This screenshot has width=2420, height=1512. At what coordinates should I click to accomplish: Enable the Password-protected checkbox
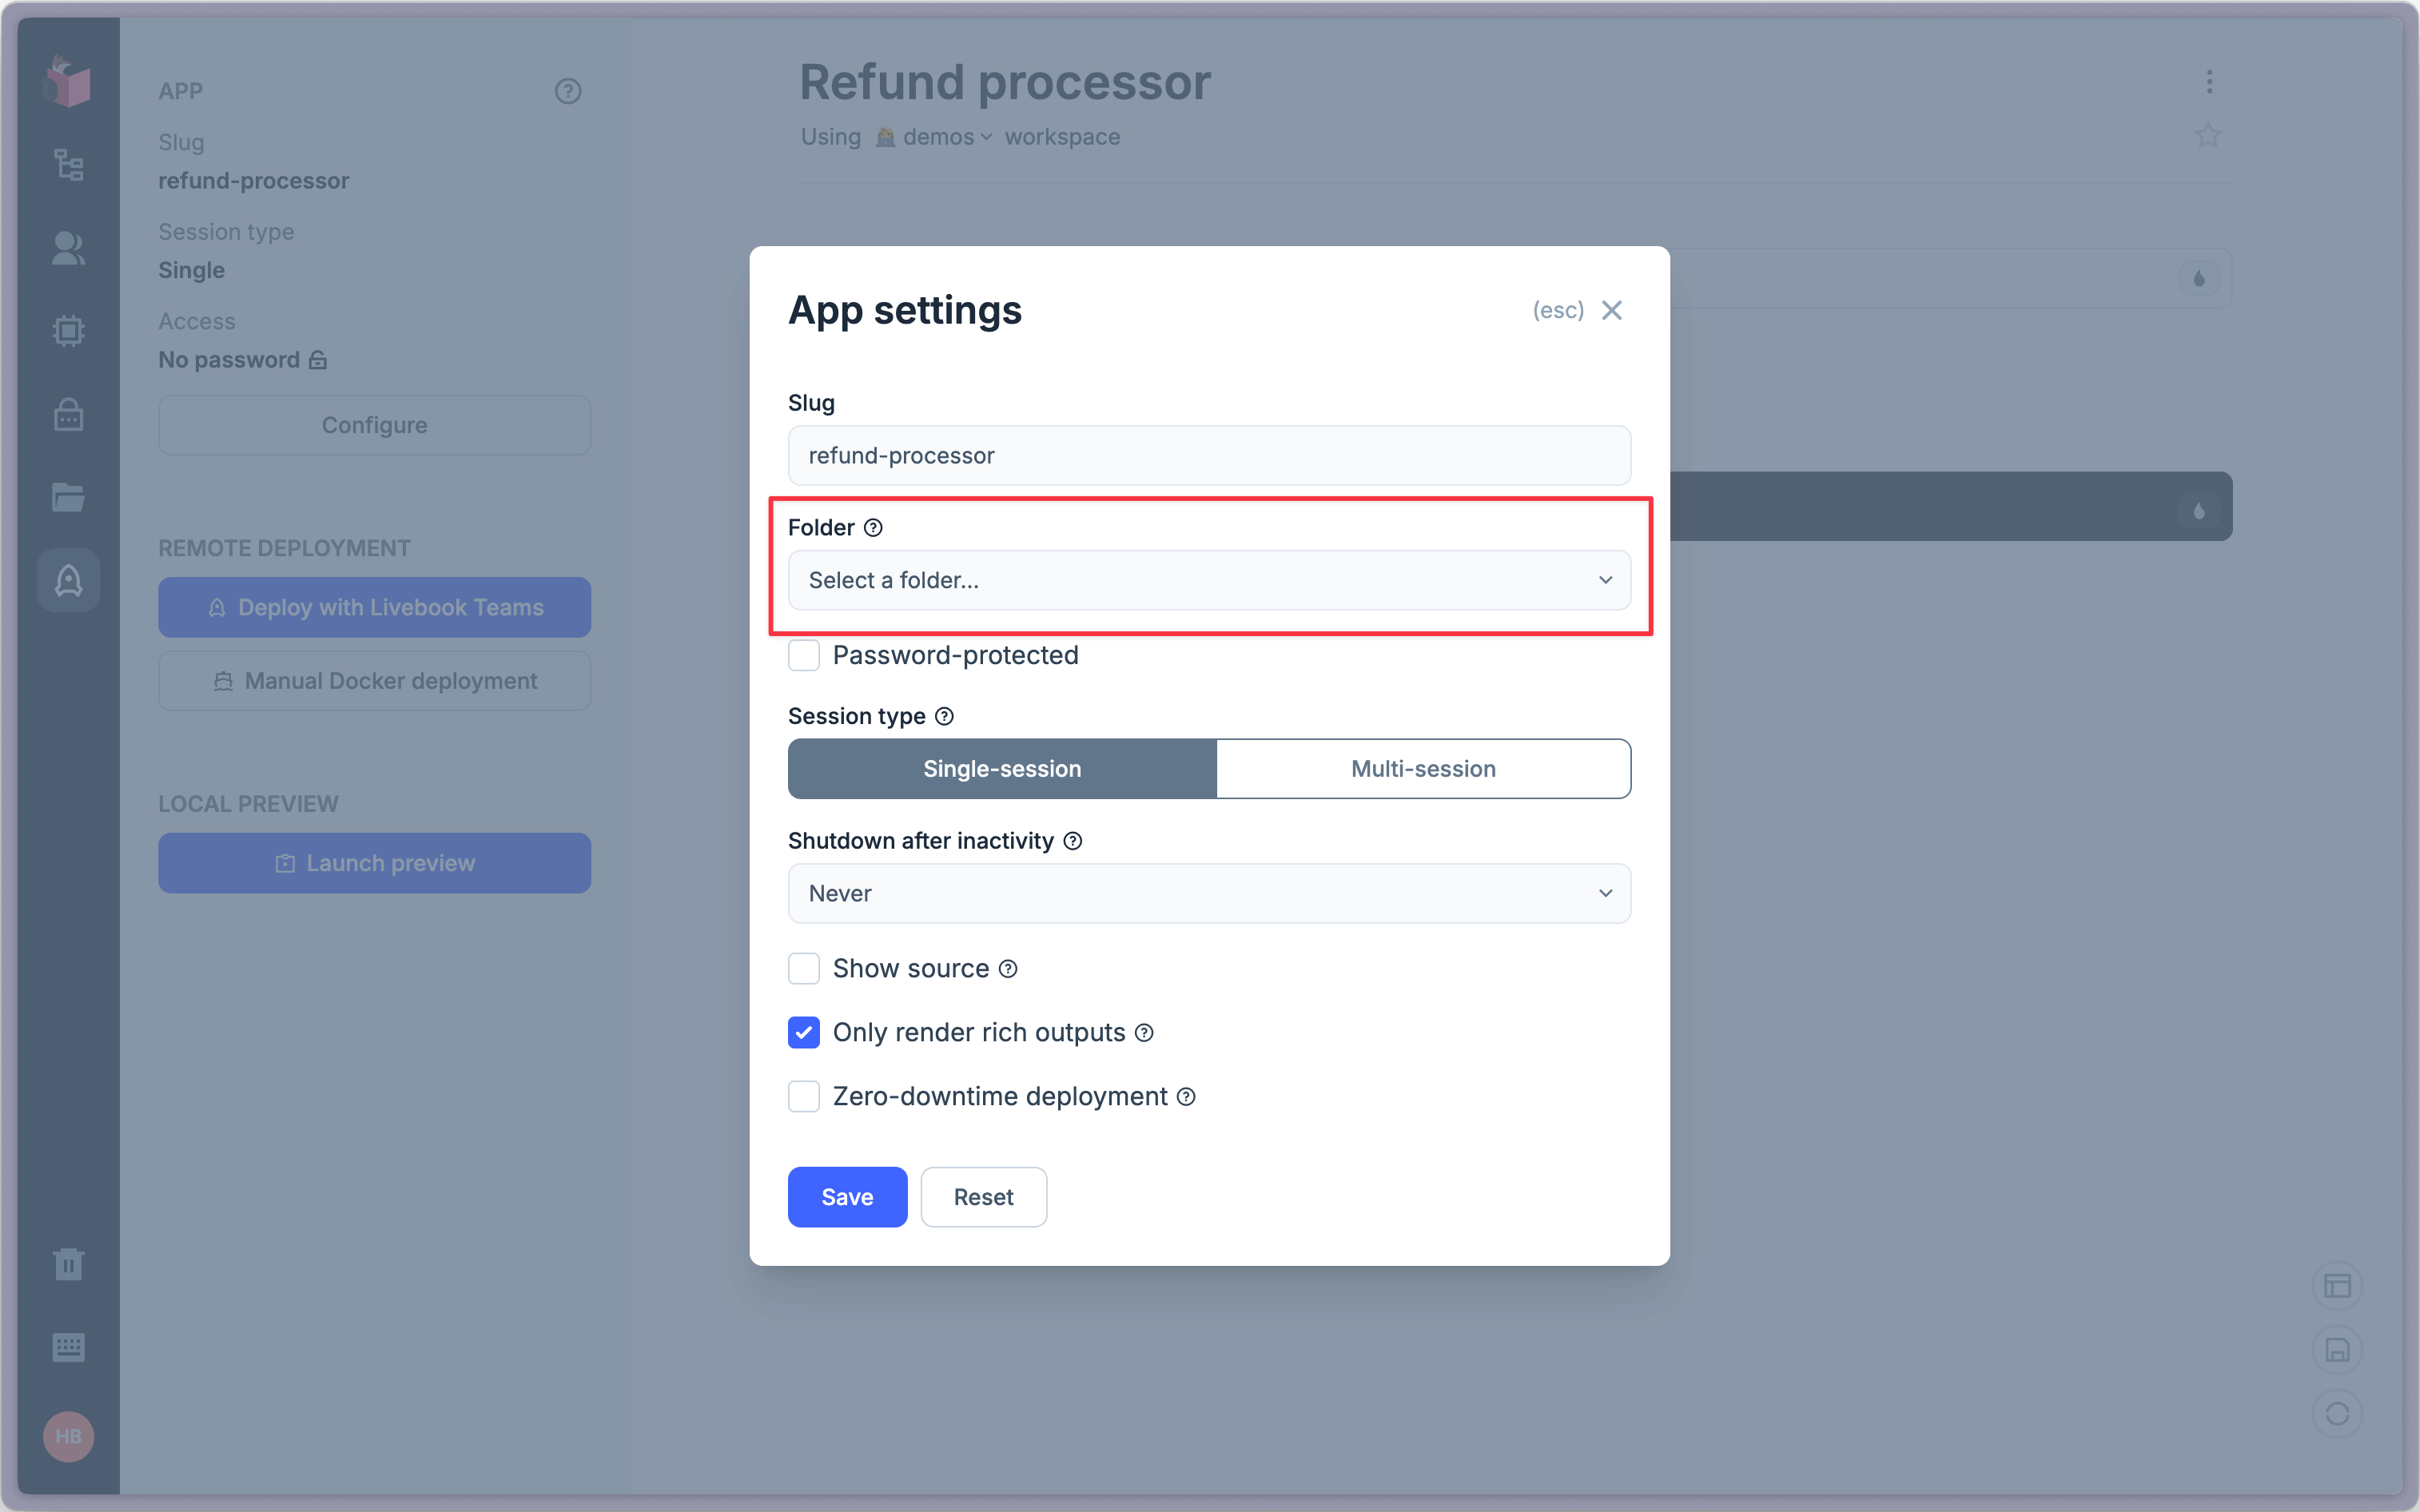(804, 655)
